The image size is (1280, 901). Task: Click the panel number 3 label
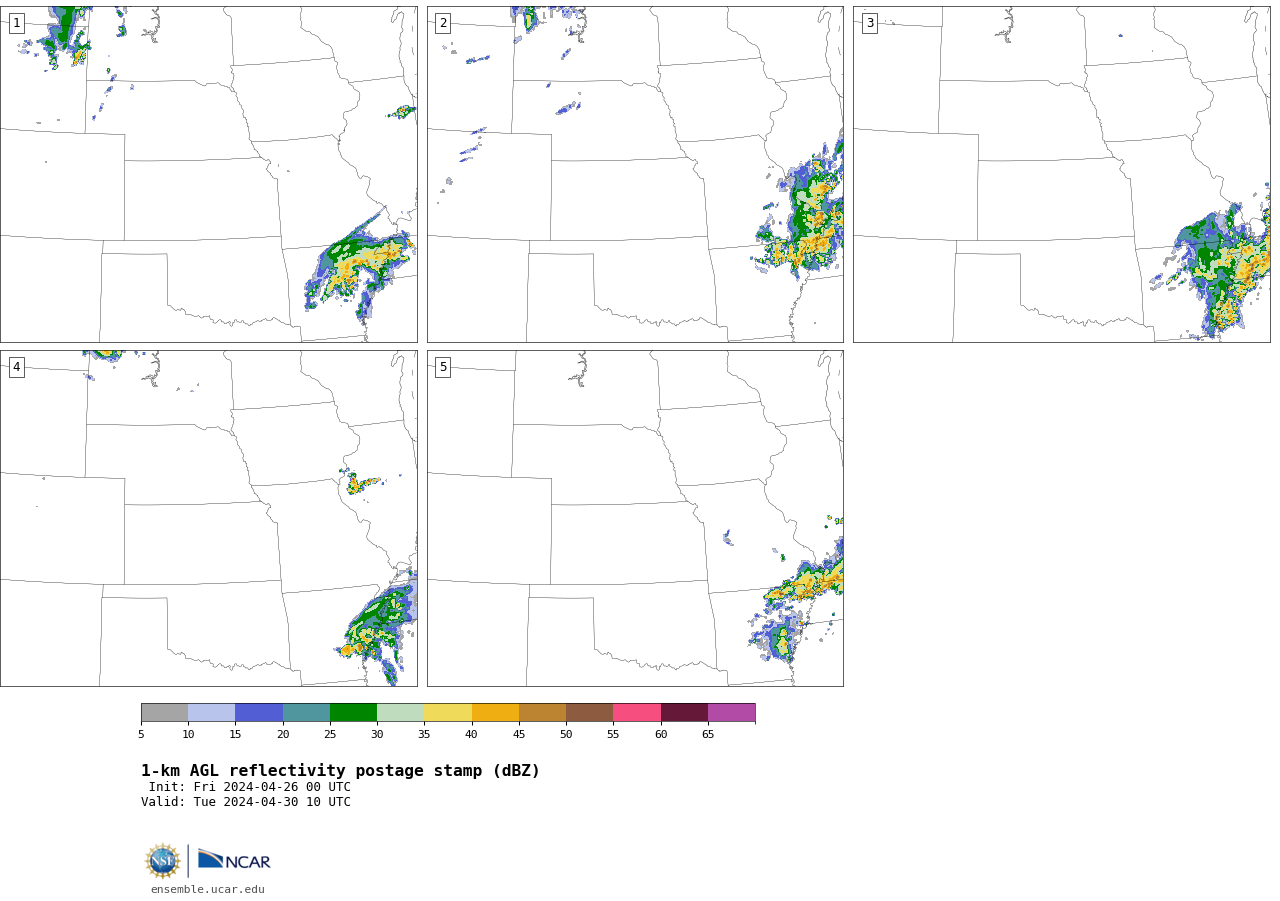tap(869, 23)
